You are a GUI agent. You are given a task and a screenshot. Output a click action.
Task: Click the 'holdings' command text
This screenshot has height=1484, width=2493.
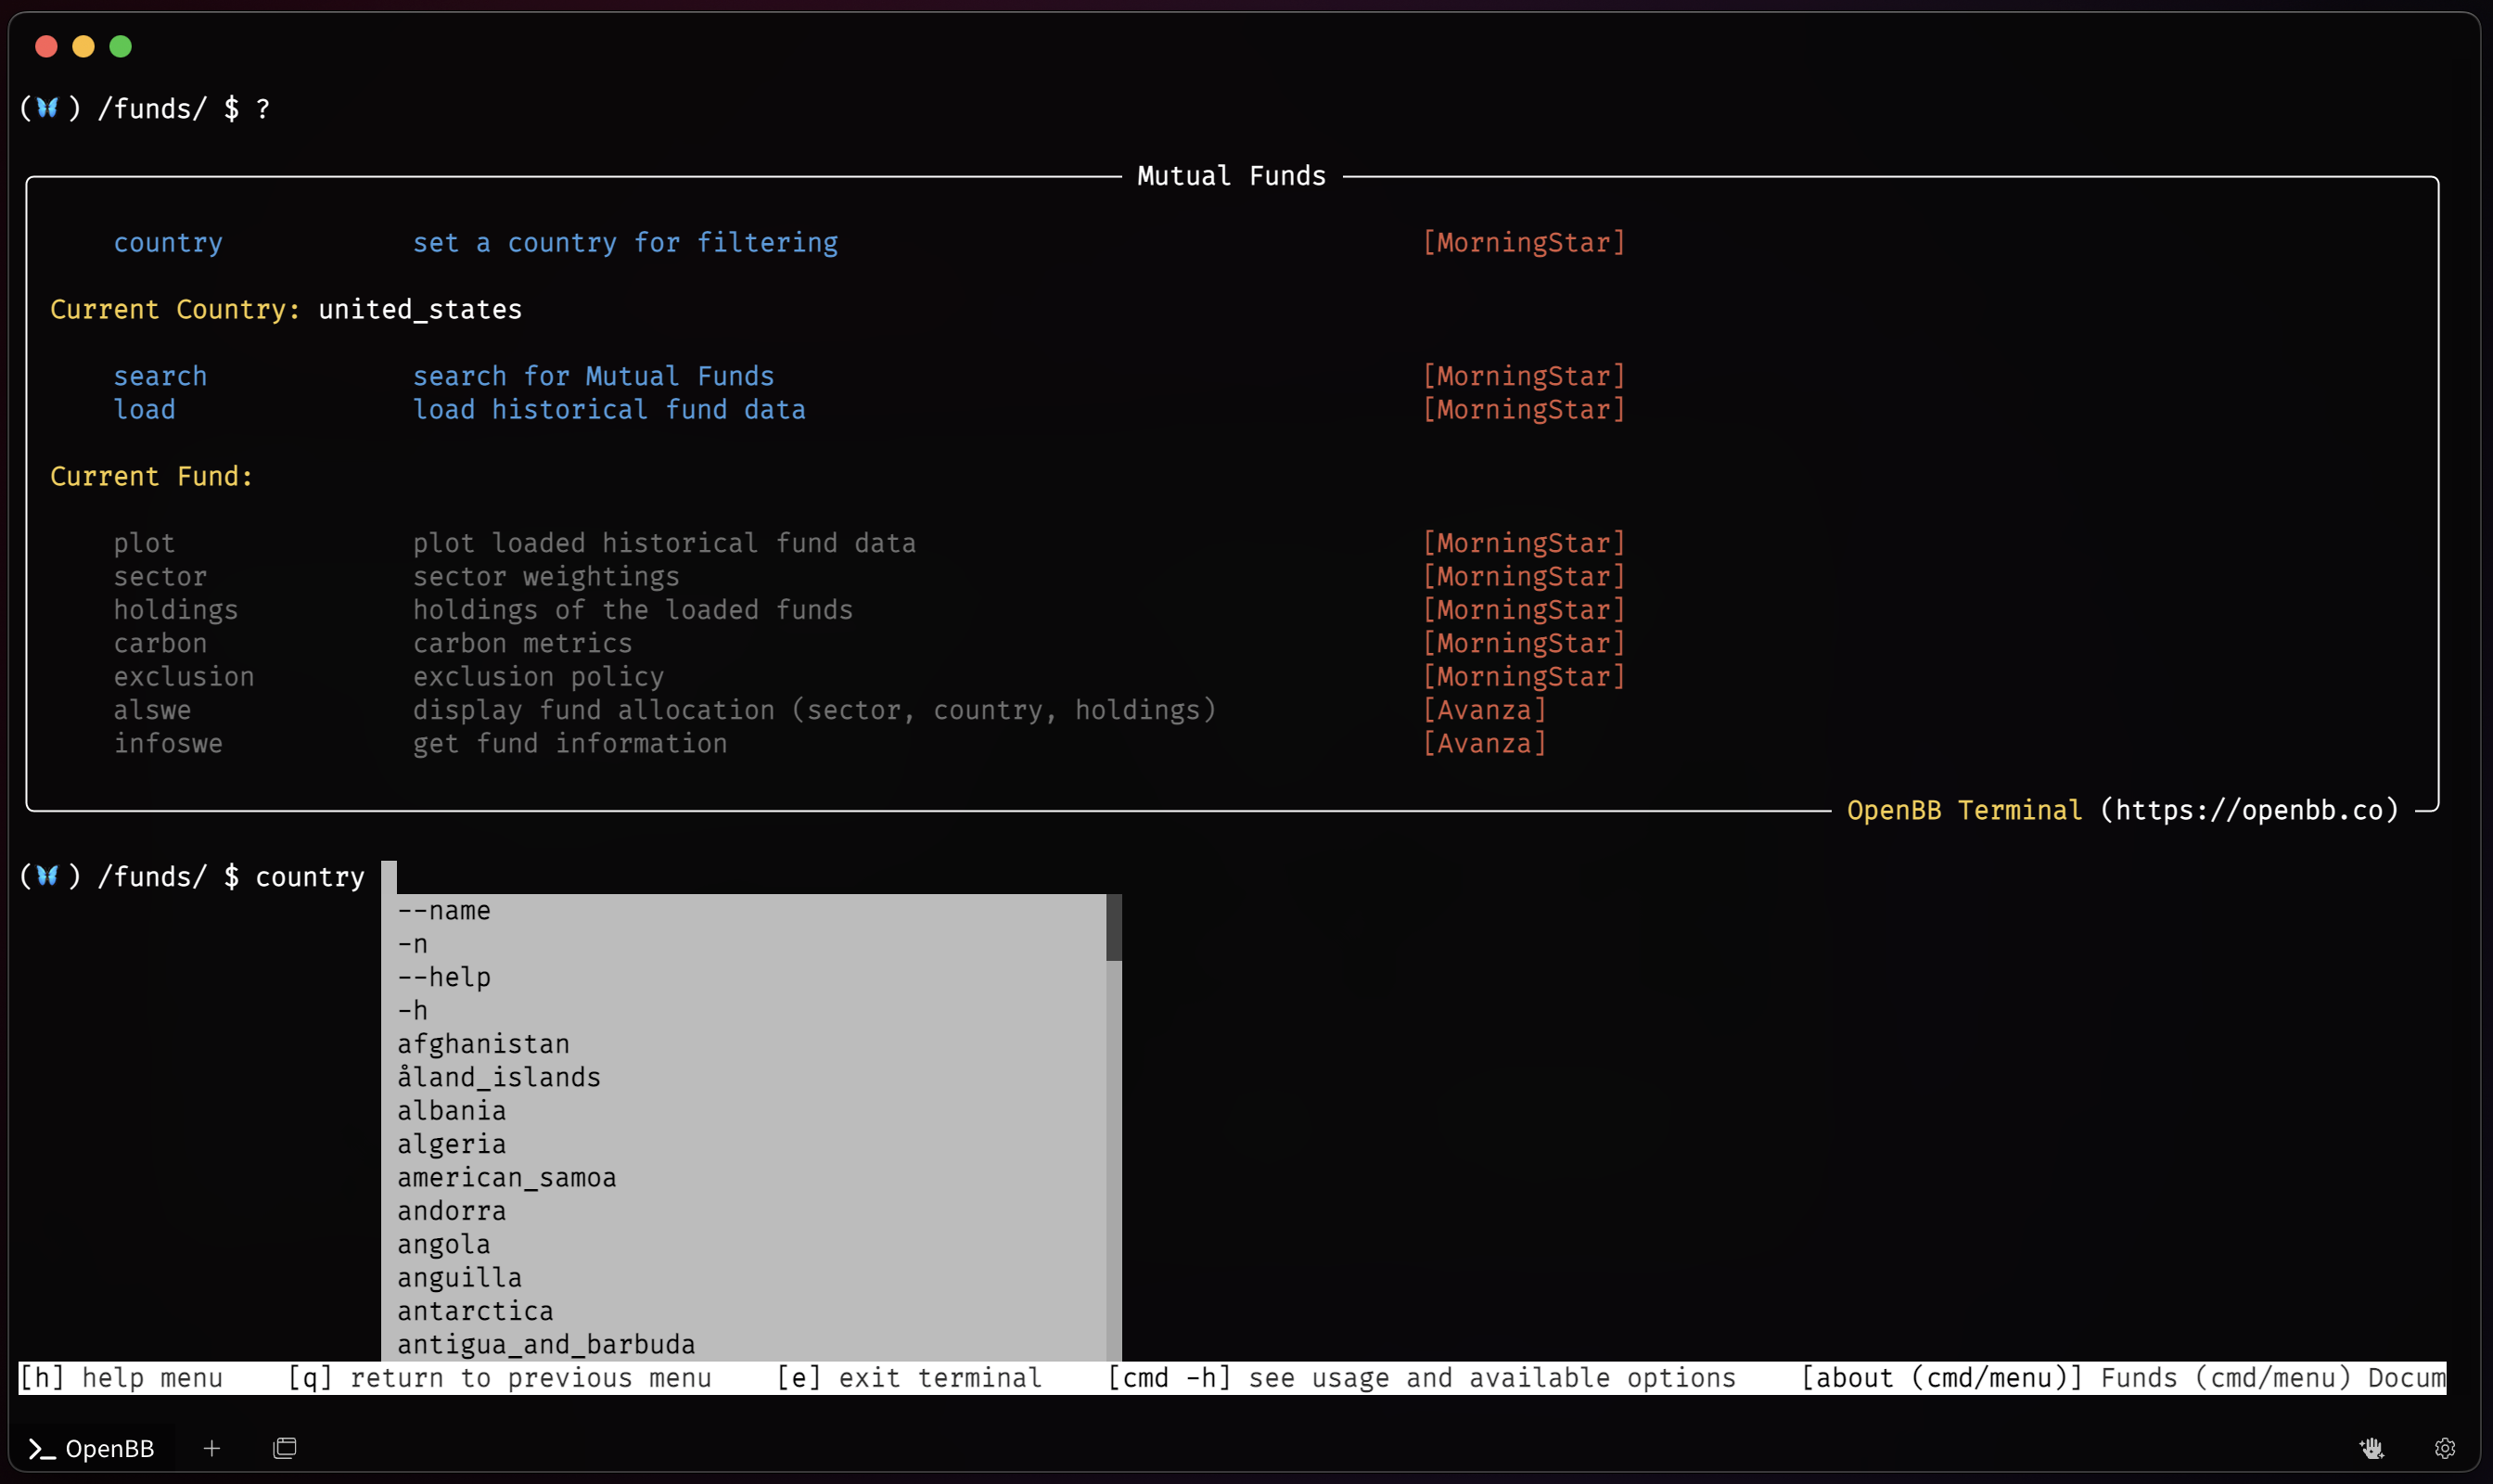pyautogui.click(x=176, y=610)
